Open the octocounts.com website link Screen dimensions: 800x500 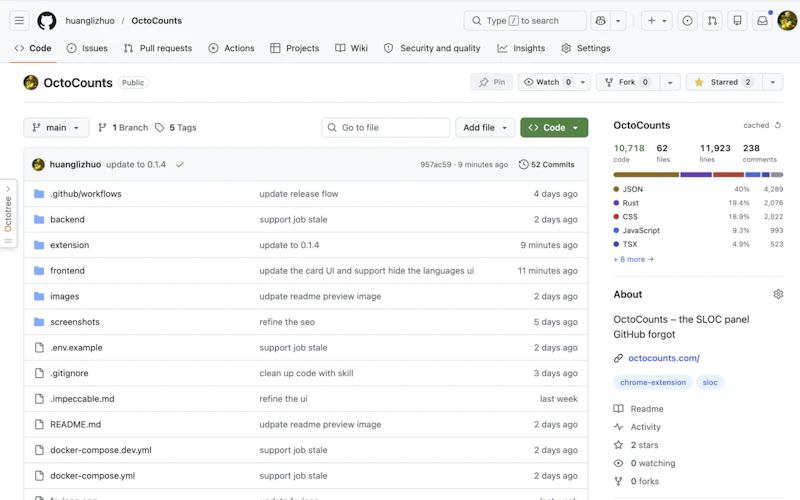664,358
